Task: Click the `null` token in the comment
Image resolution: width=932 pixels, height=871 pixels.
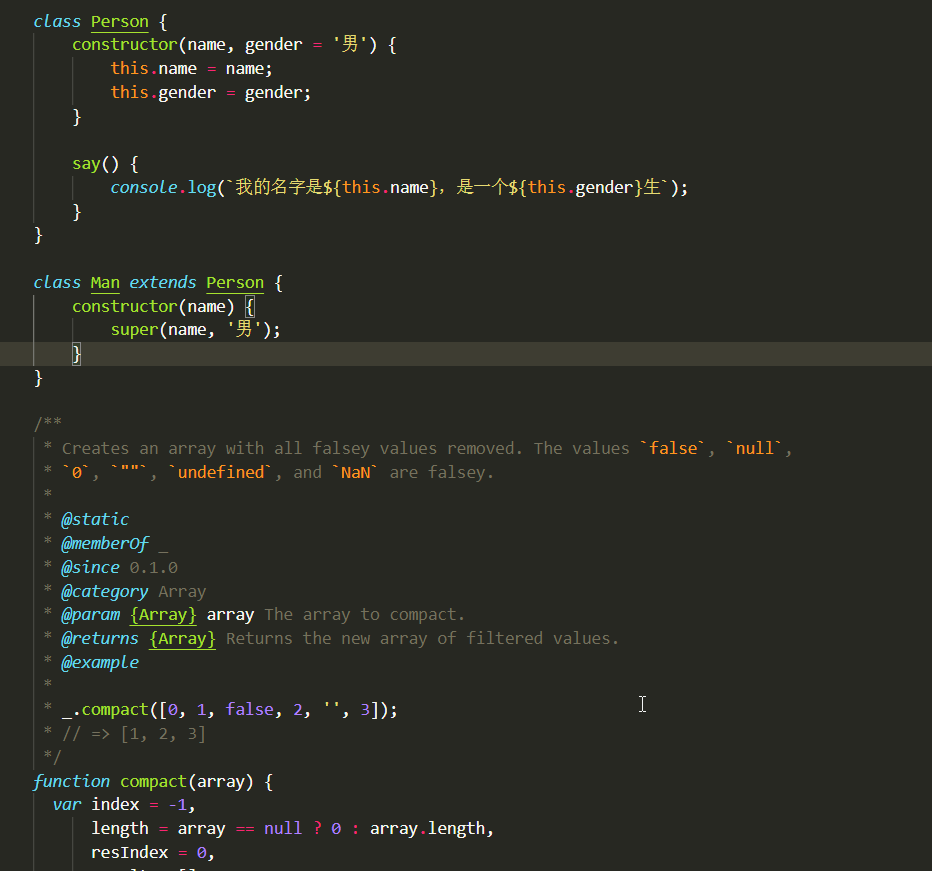Action: coord(755,448)
